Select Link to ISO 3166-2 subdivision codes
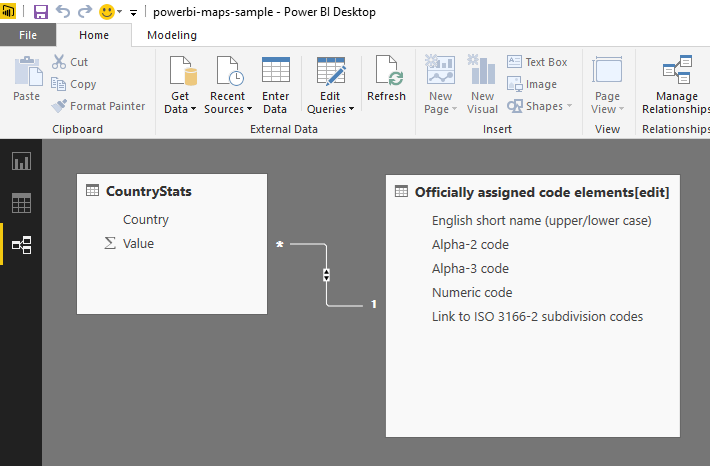Image resolution: width=710 pixels, height=466 pixels. click(x=537, y=317)
